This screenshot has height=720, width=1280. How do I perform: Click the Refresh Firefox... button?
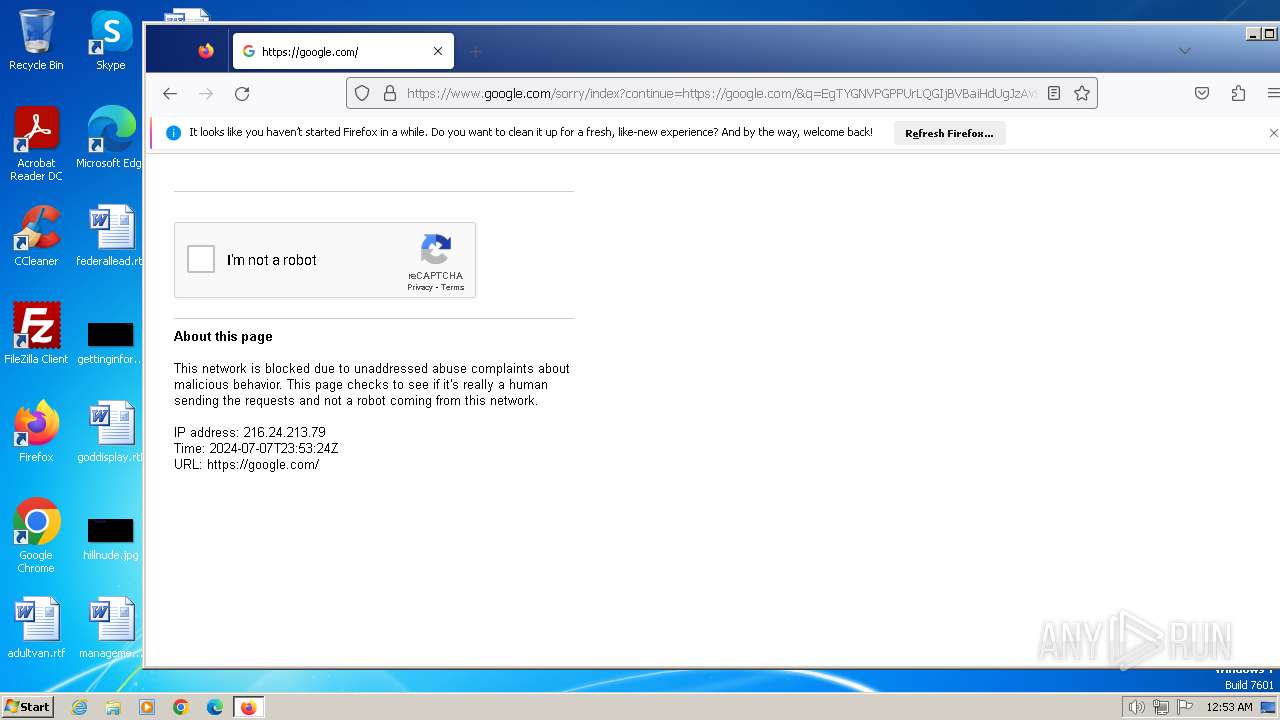(949, 133)
